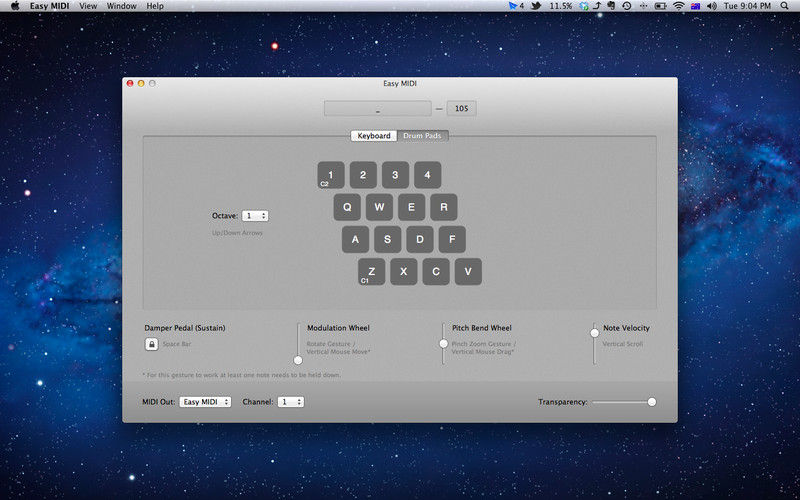
Task: Open the MIDI Out dropdown
Action: pos(205,402)
